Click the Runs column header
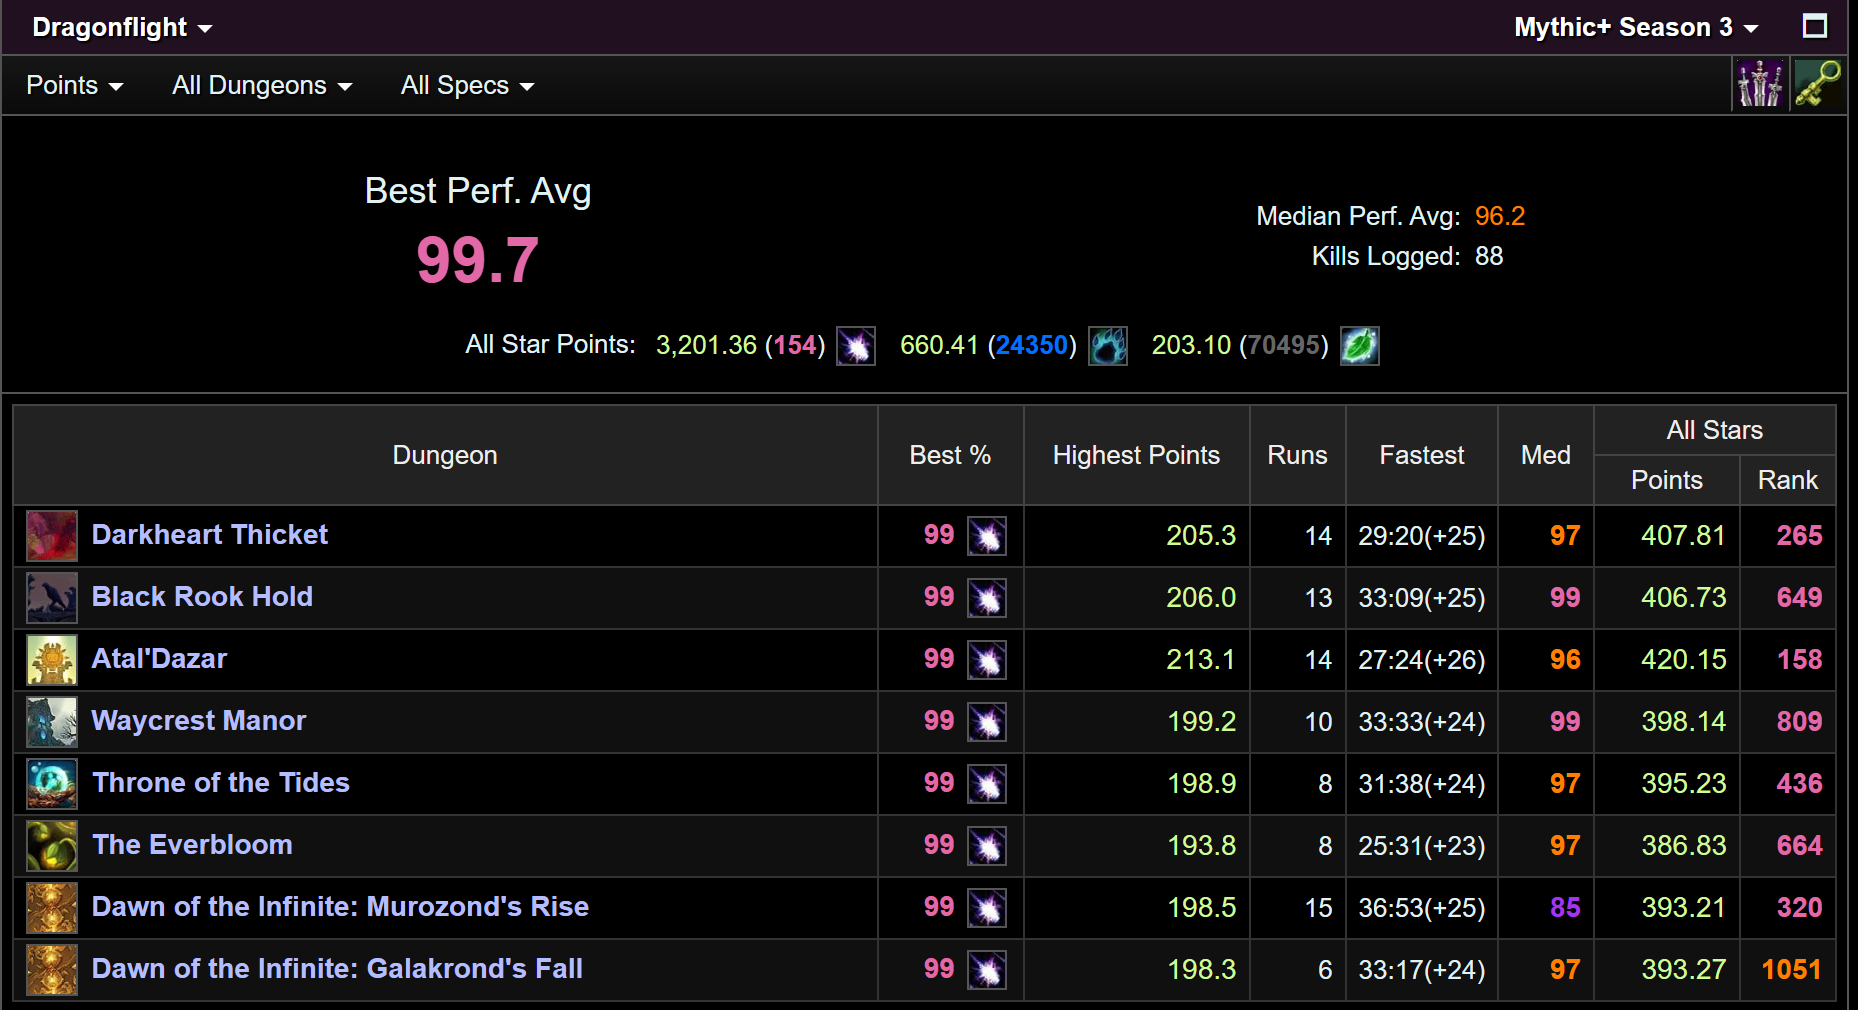Viewport: 1858px width, 1010px height. tap(1297, 455)
